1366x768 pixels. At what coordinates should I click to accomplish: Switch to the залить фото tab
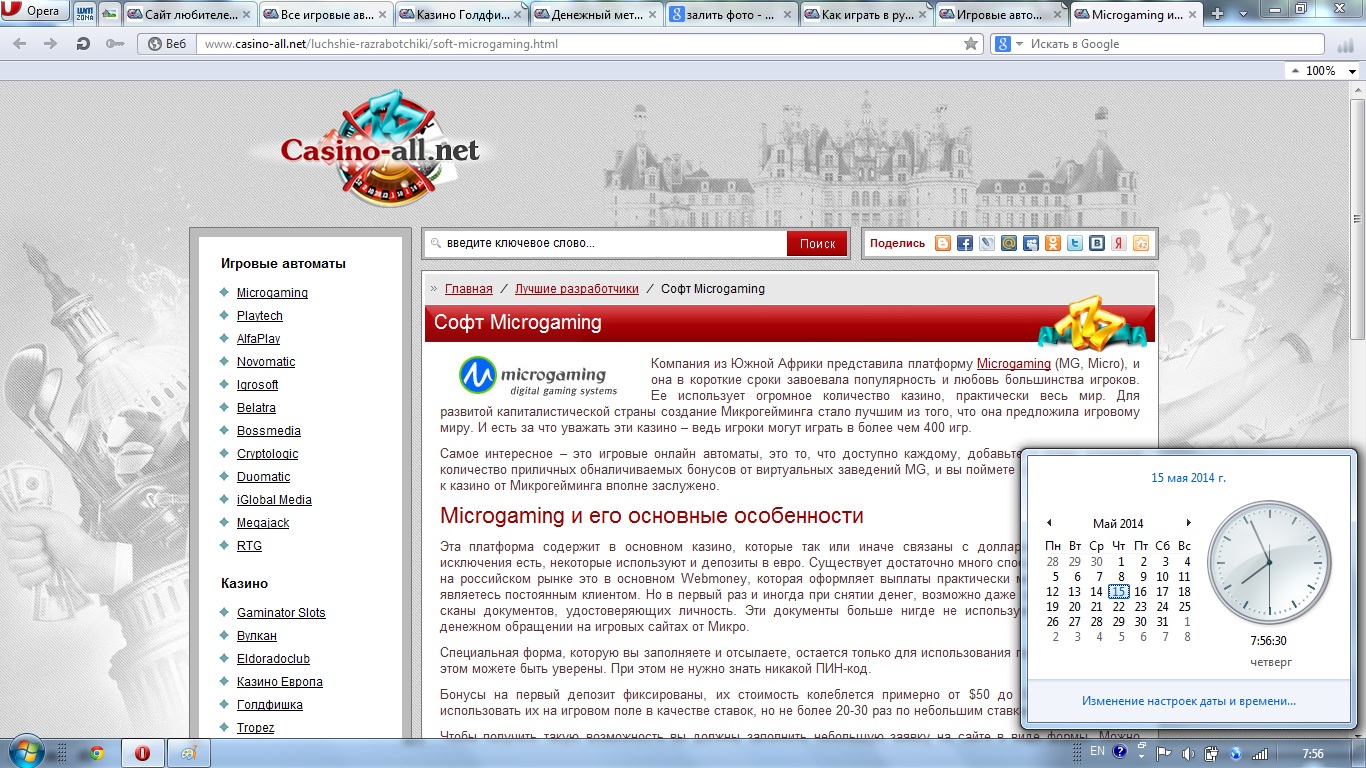(731, 14)
